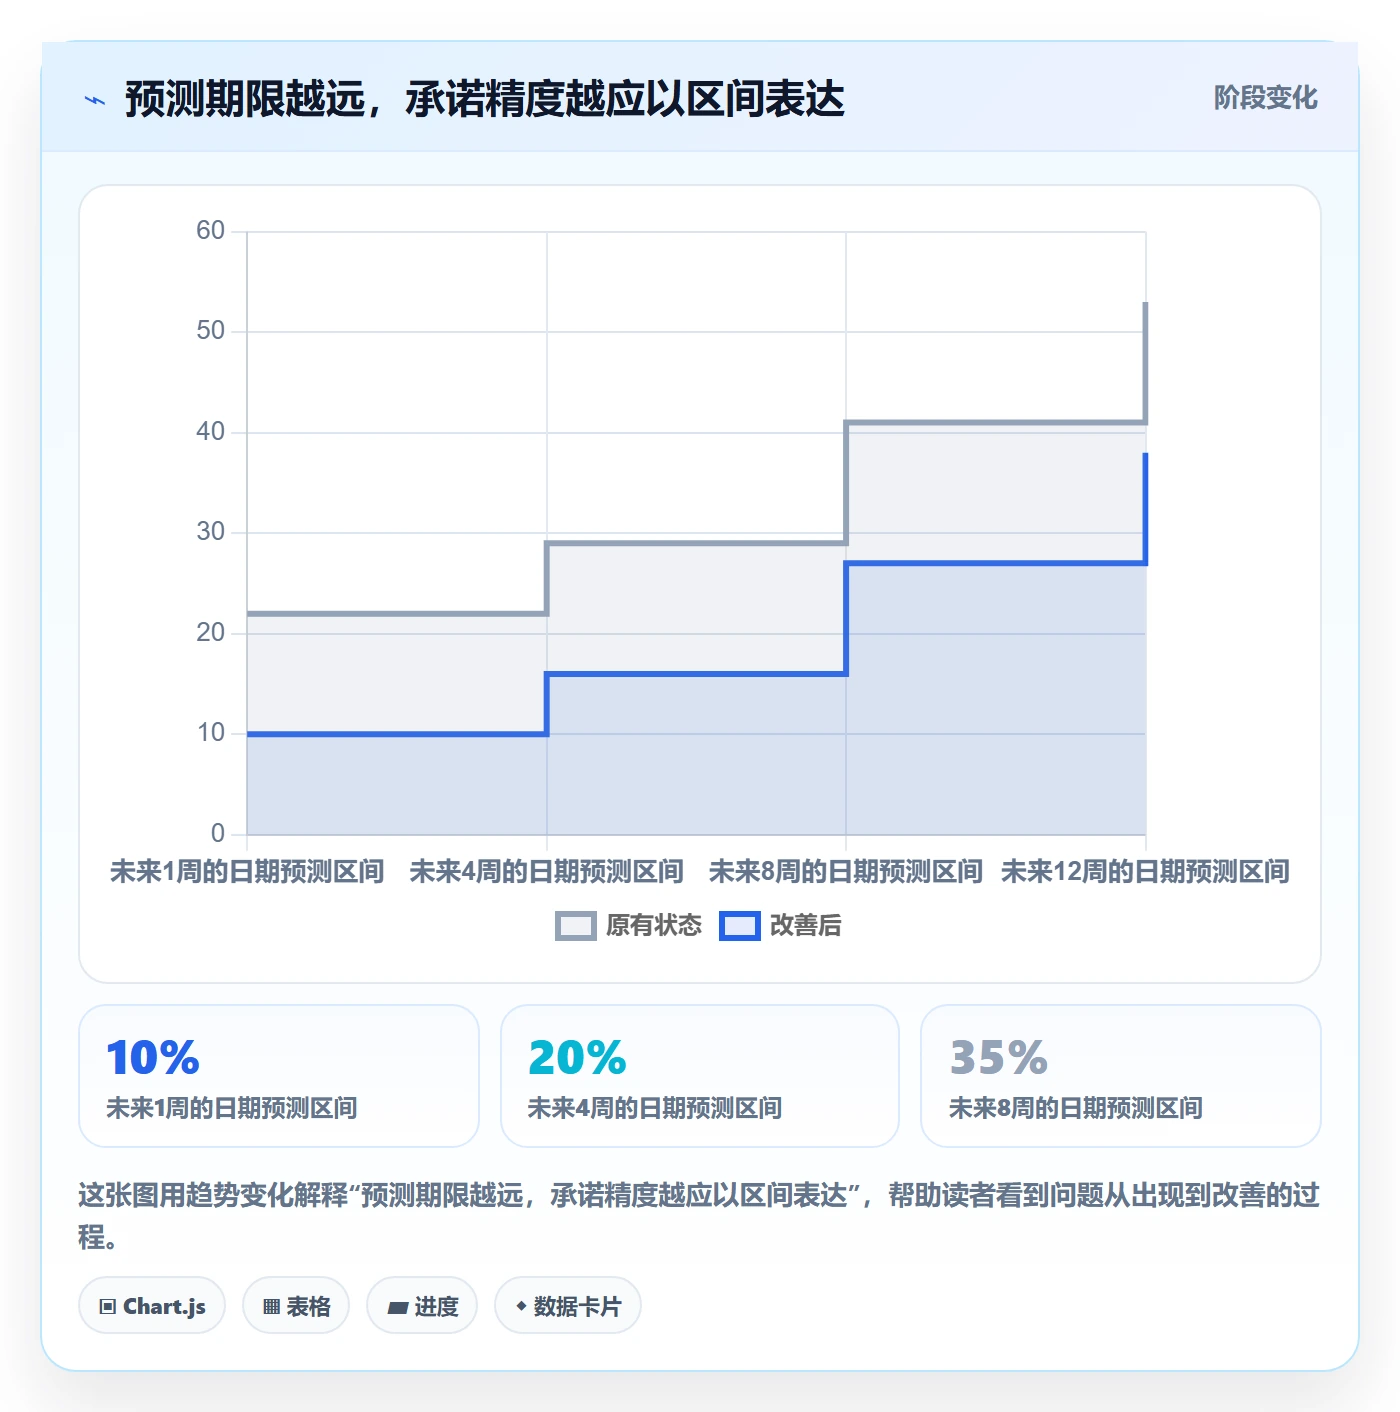Screen dimensions: 1400x1412
Task: Click the axis label 未来8周的日期预测区间 under chart
Action: point(846,872)
